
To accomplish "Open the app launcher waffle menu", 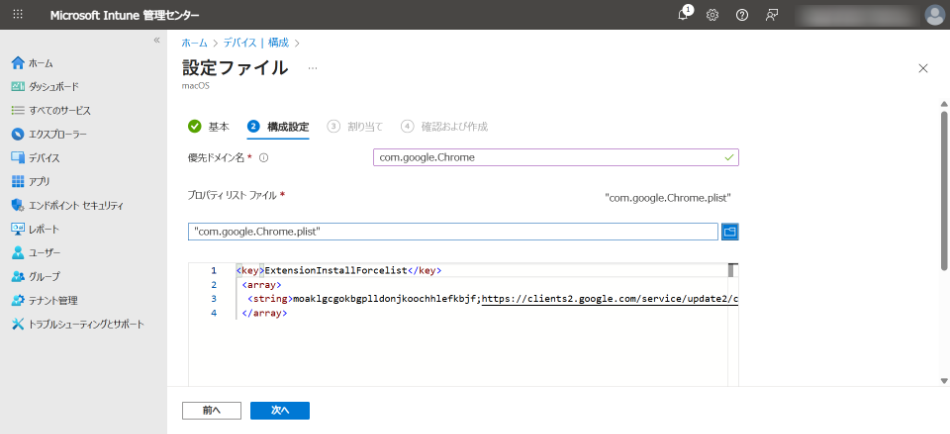I will [x=18, y=15].
